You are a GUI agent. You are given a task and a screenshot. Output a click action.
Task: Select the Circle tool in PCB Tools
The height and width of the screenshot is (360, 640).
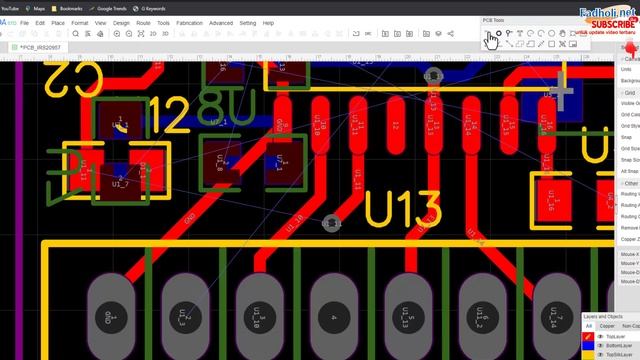coord(551,33)
